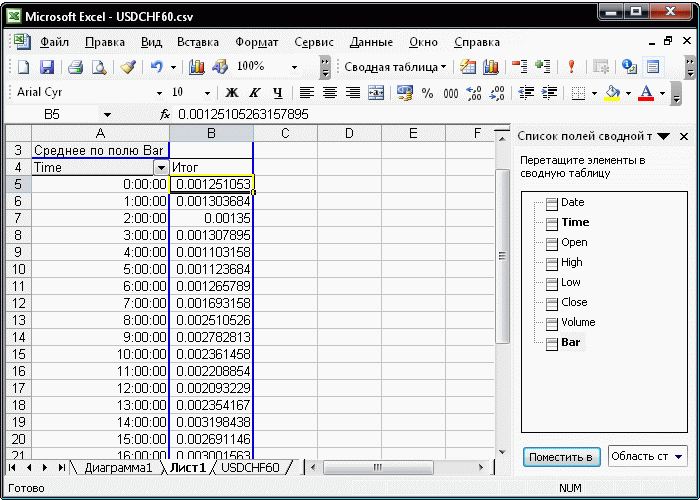Viewport: 700px width, 500px height.
Task: Open the Undo history dropdown arrow
Action: click(x=173, y=67)
